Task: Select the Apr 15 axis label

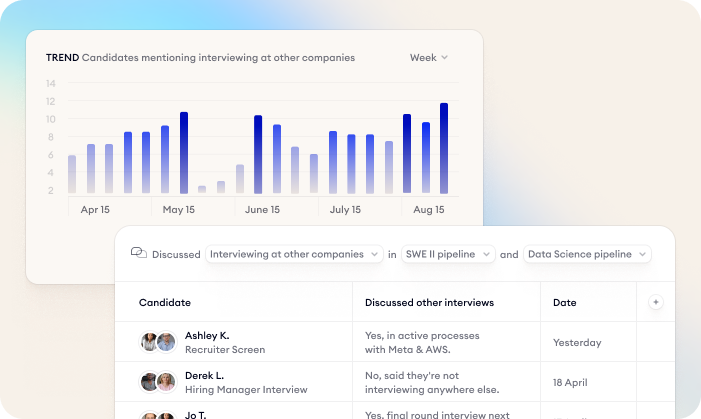Action: 95,210
